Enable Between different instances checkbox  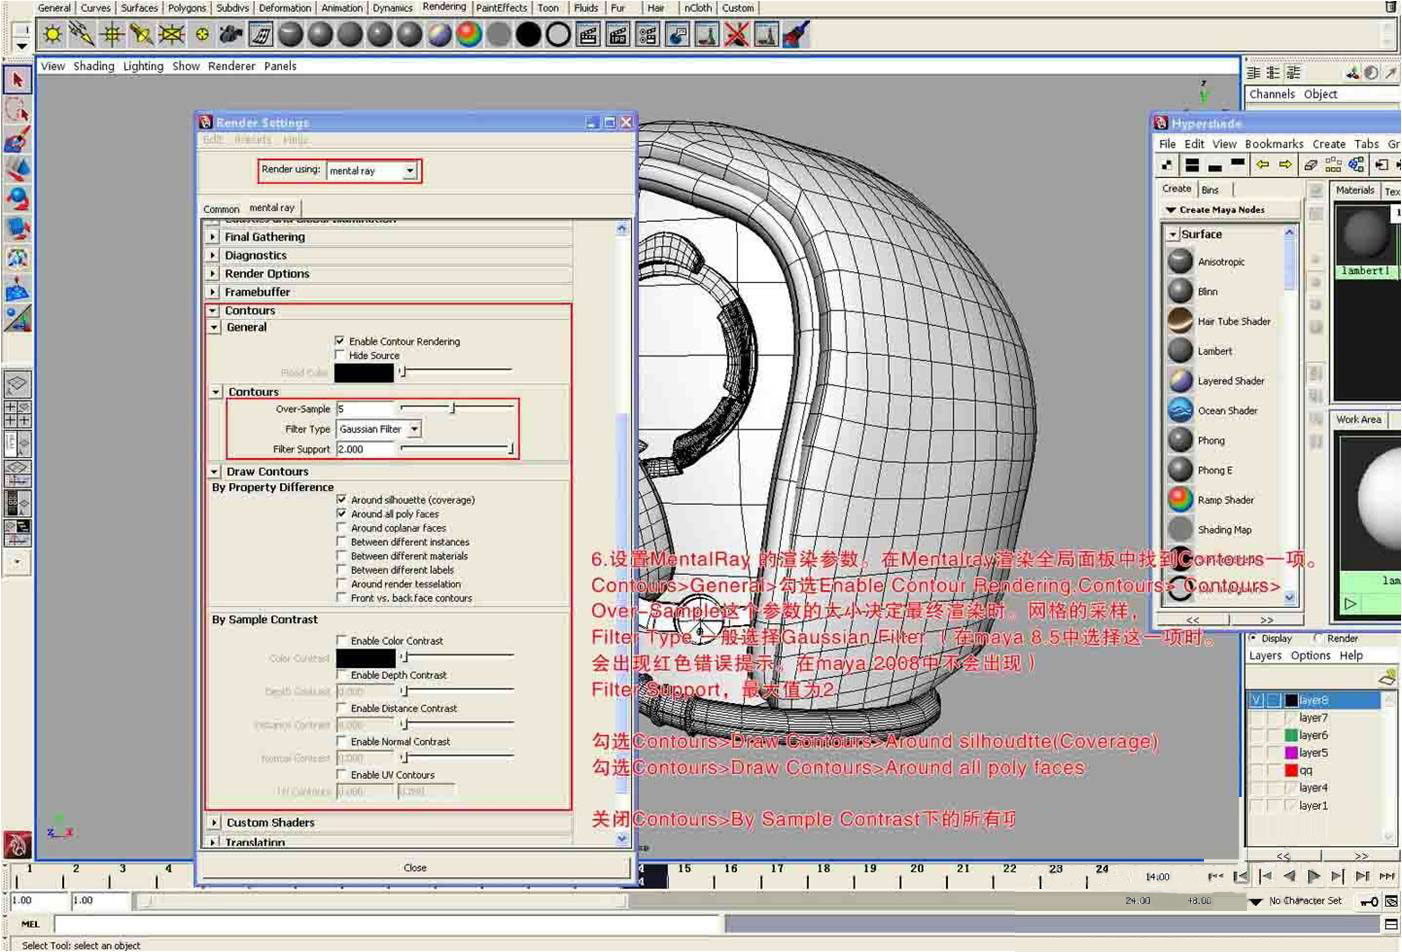click(x=342, y=541)
